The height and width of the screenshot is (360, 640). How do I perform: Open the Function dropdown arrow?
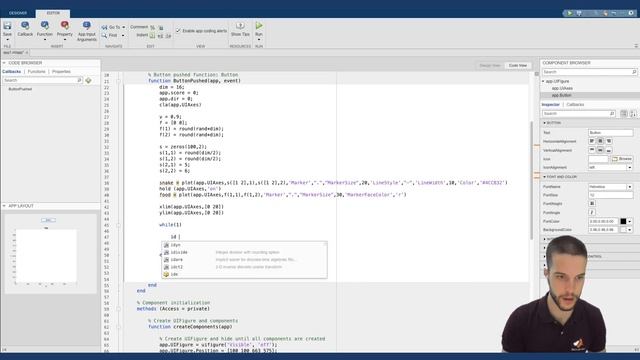point(44,40)
